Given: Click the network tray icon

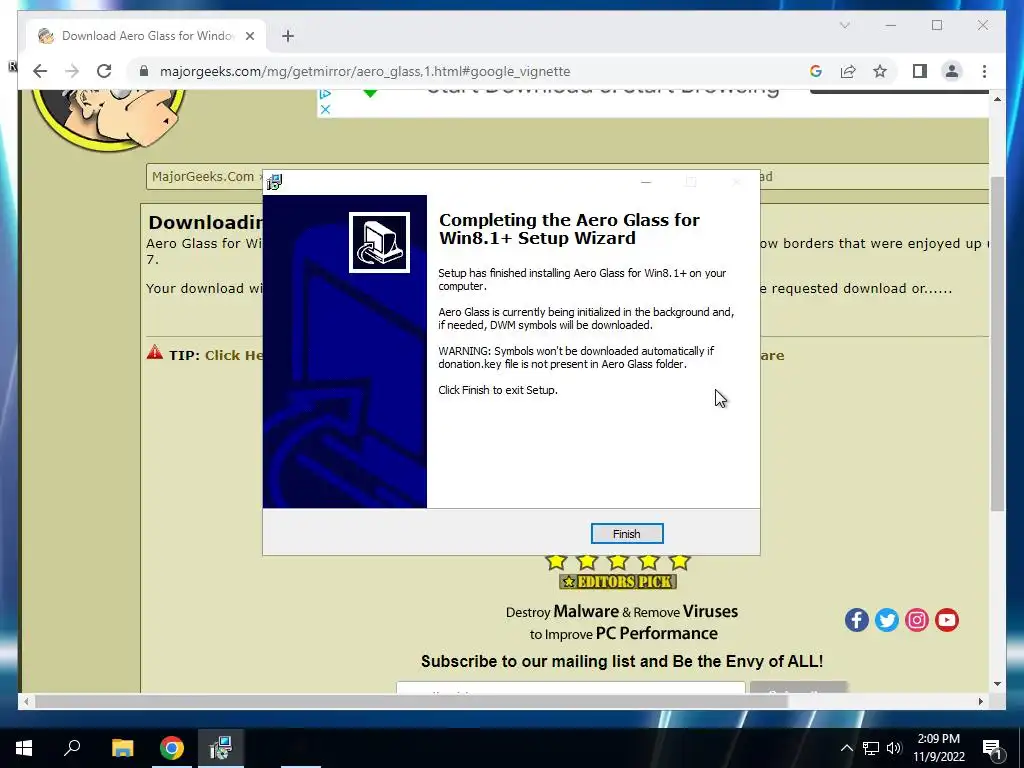Looking at the screenshot, I should (871, 748).
